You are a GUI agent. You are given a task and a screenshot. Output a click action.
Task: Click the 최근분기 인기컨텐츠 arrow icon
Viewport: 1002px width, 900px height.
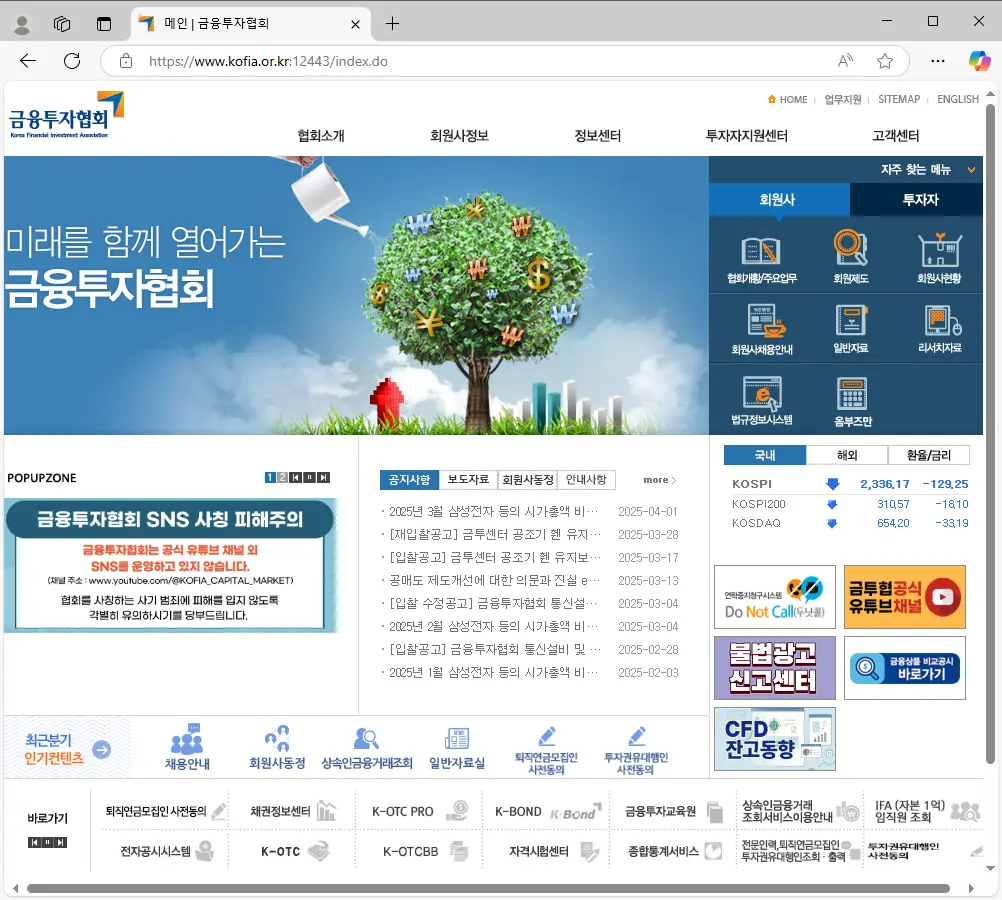(x=102, y=749)
